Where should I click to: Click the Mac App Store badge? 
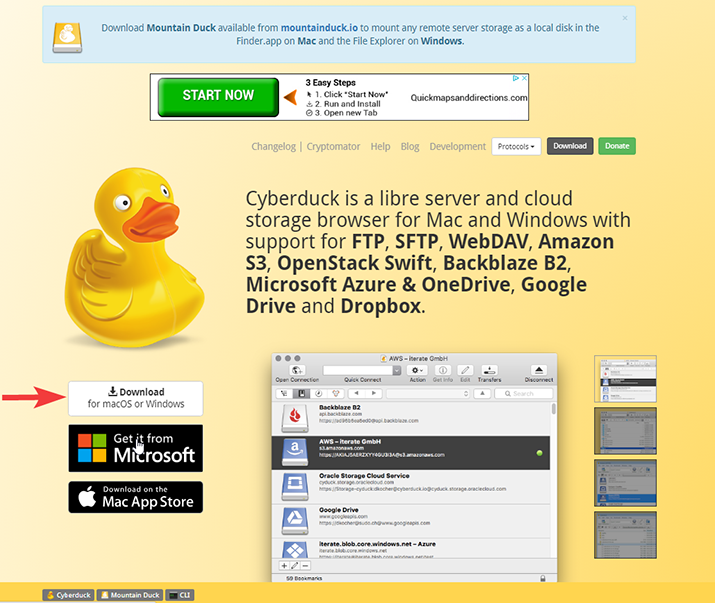tap(136, 497)
